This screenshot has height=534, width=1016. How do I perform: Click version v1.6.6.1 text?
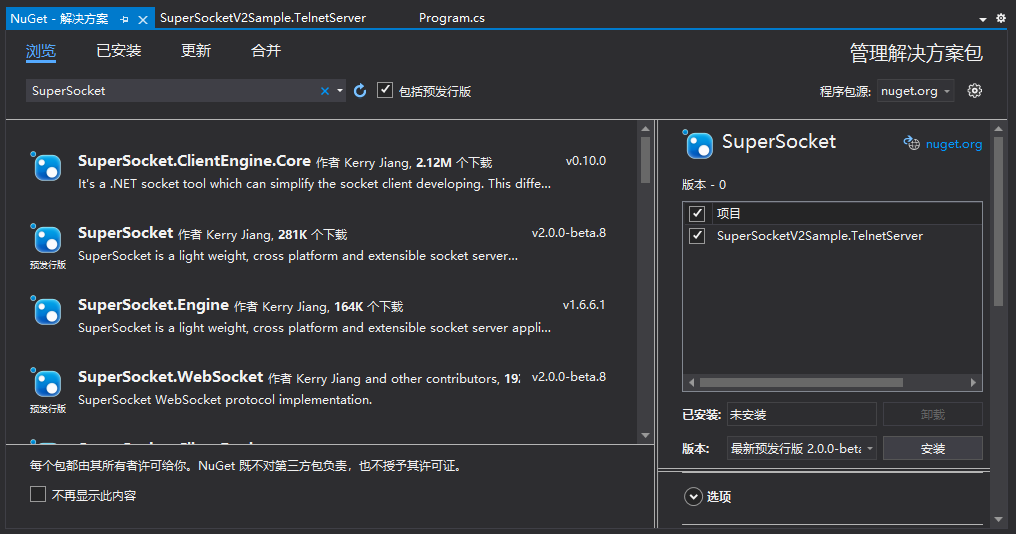point(584,305)
